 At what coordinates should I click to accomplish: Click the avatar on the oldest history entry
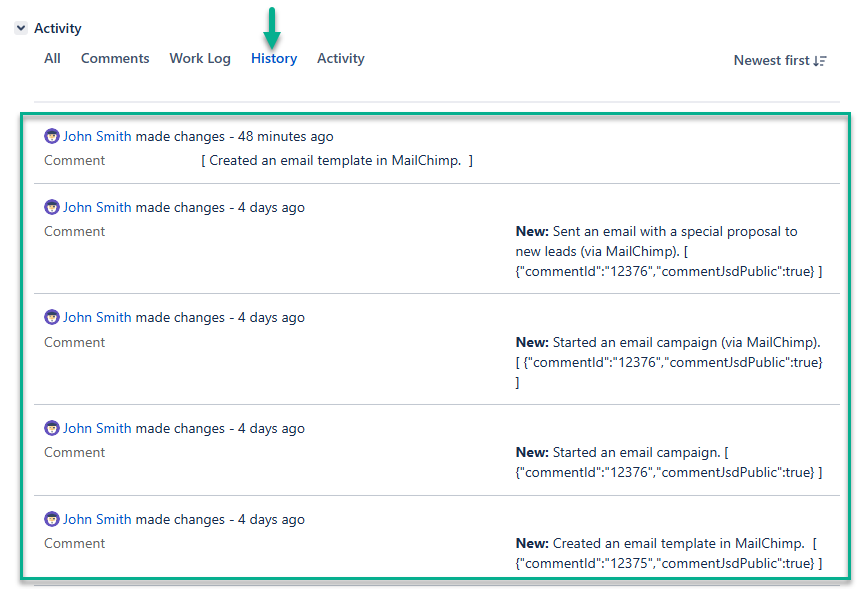(52, 519)
